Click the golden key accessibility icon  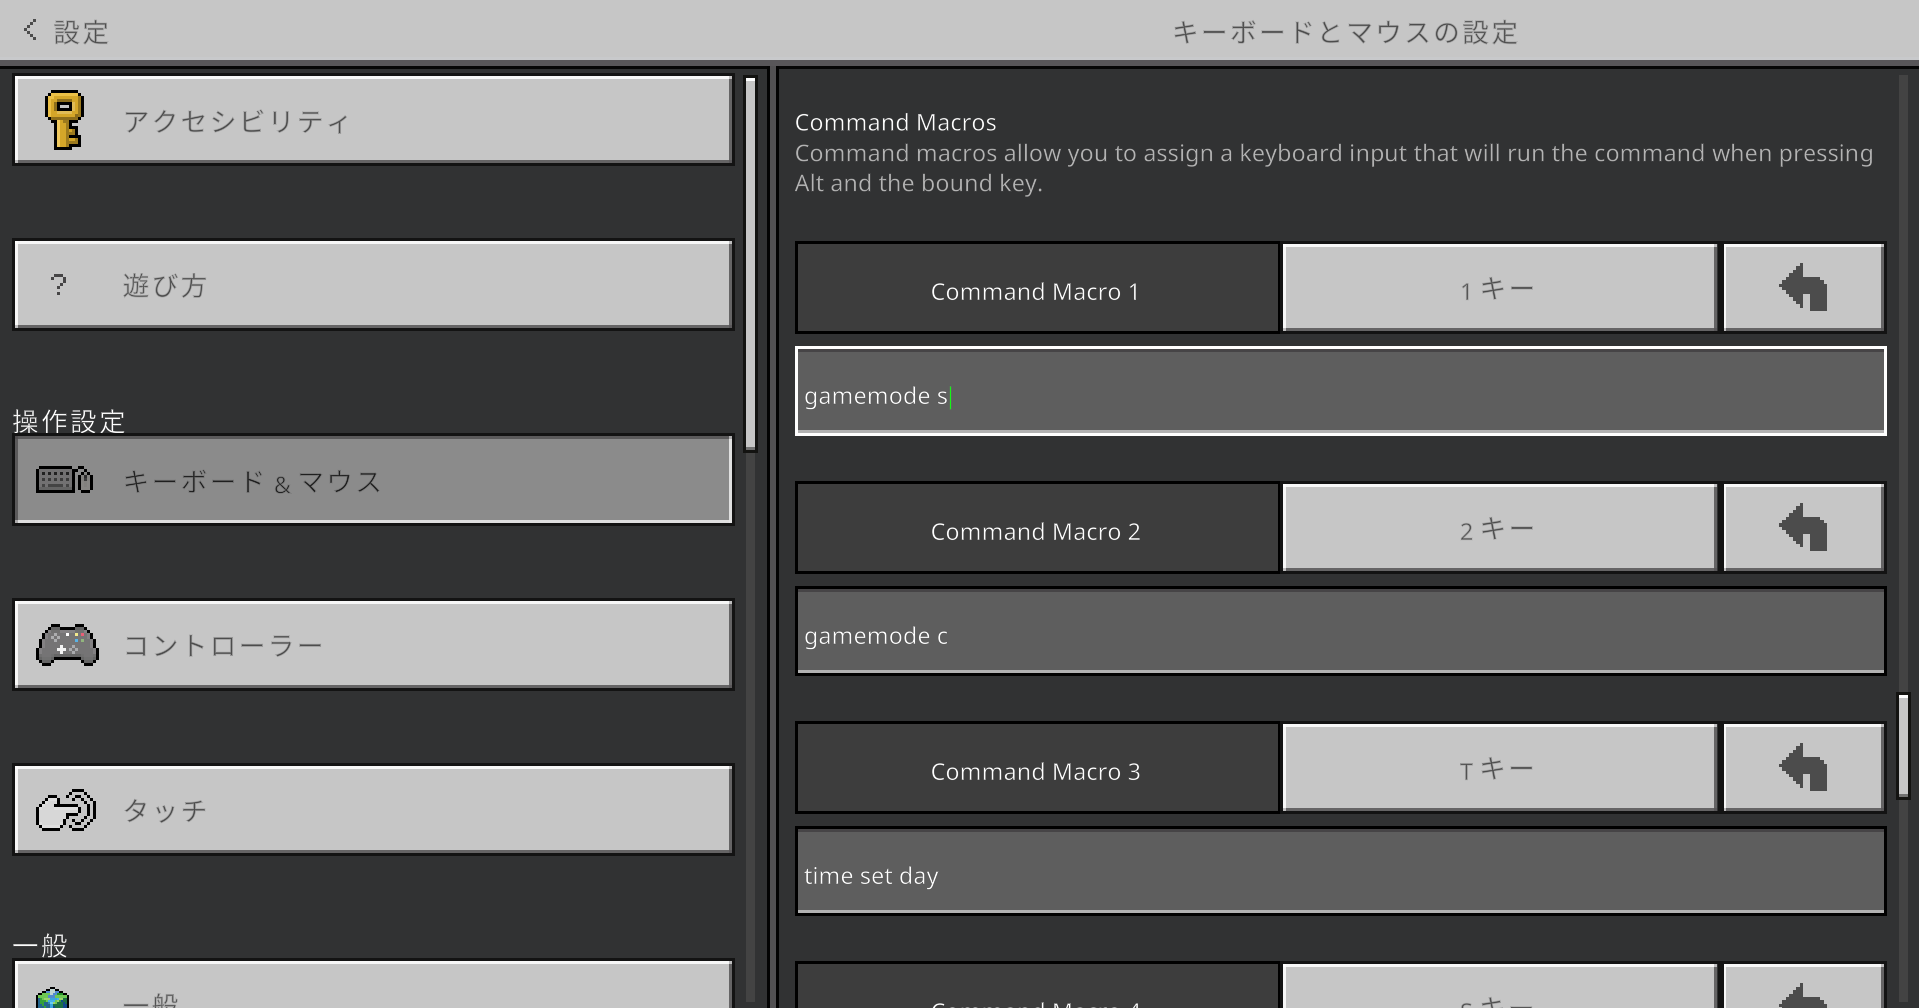point(65,121)
